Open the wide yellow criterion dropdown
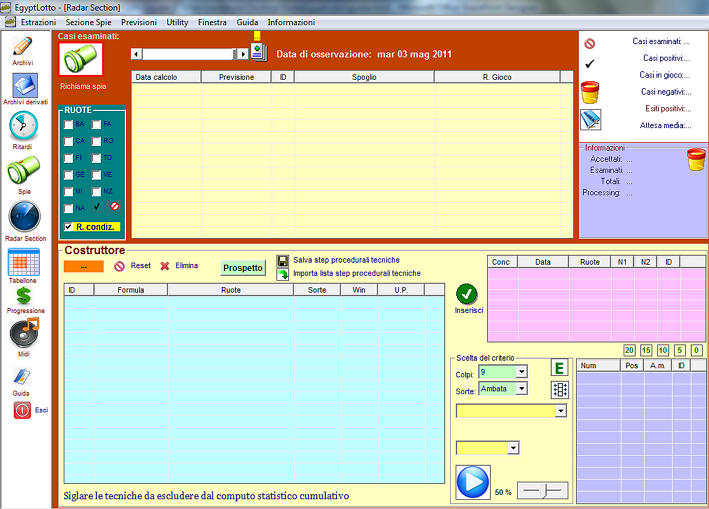 [561, 411]
